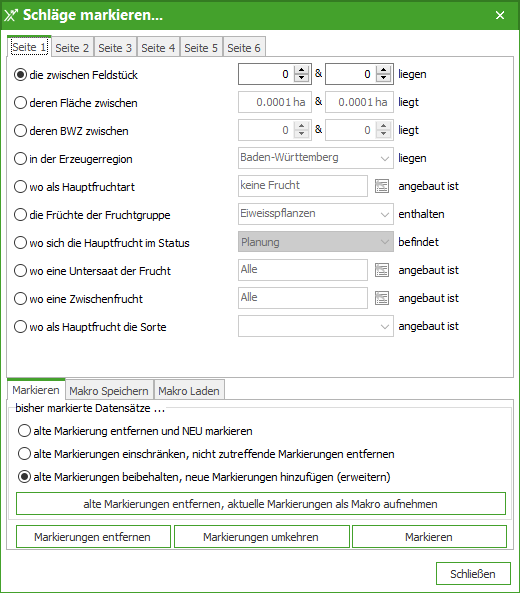Switch to the Seite 1 tab
This screenshot has width=520, height=593.
pyautogui.click(x=29, y=47)
